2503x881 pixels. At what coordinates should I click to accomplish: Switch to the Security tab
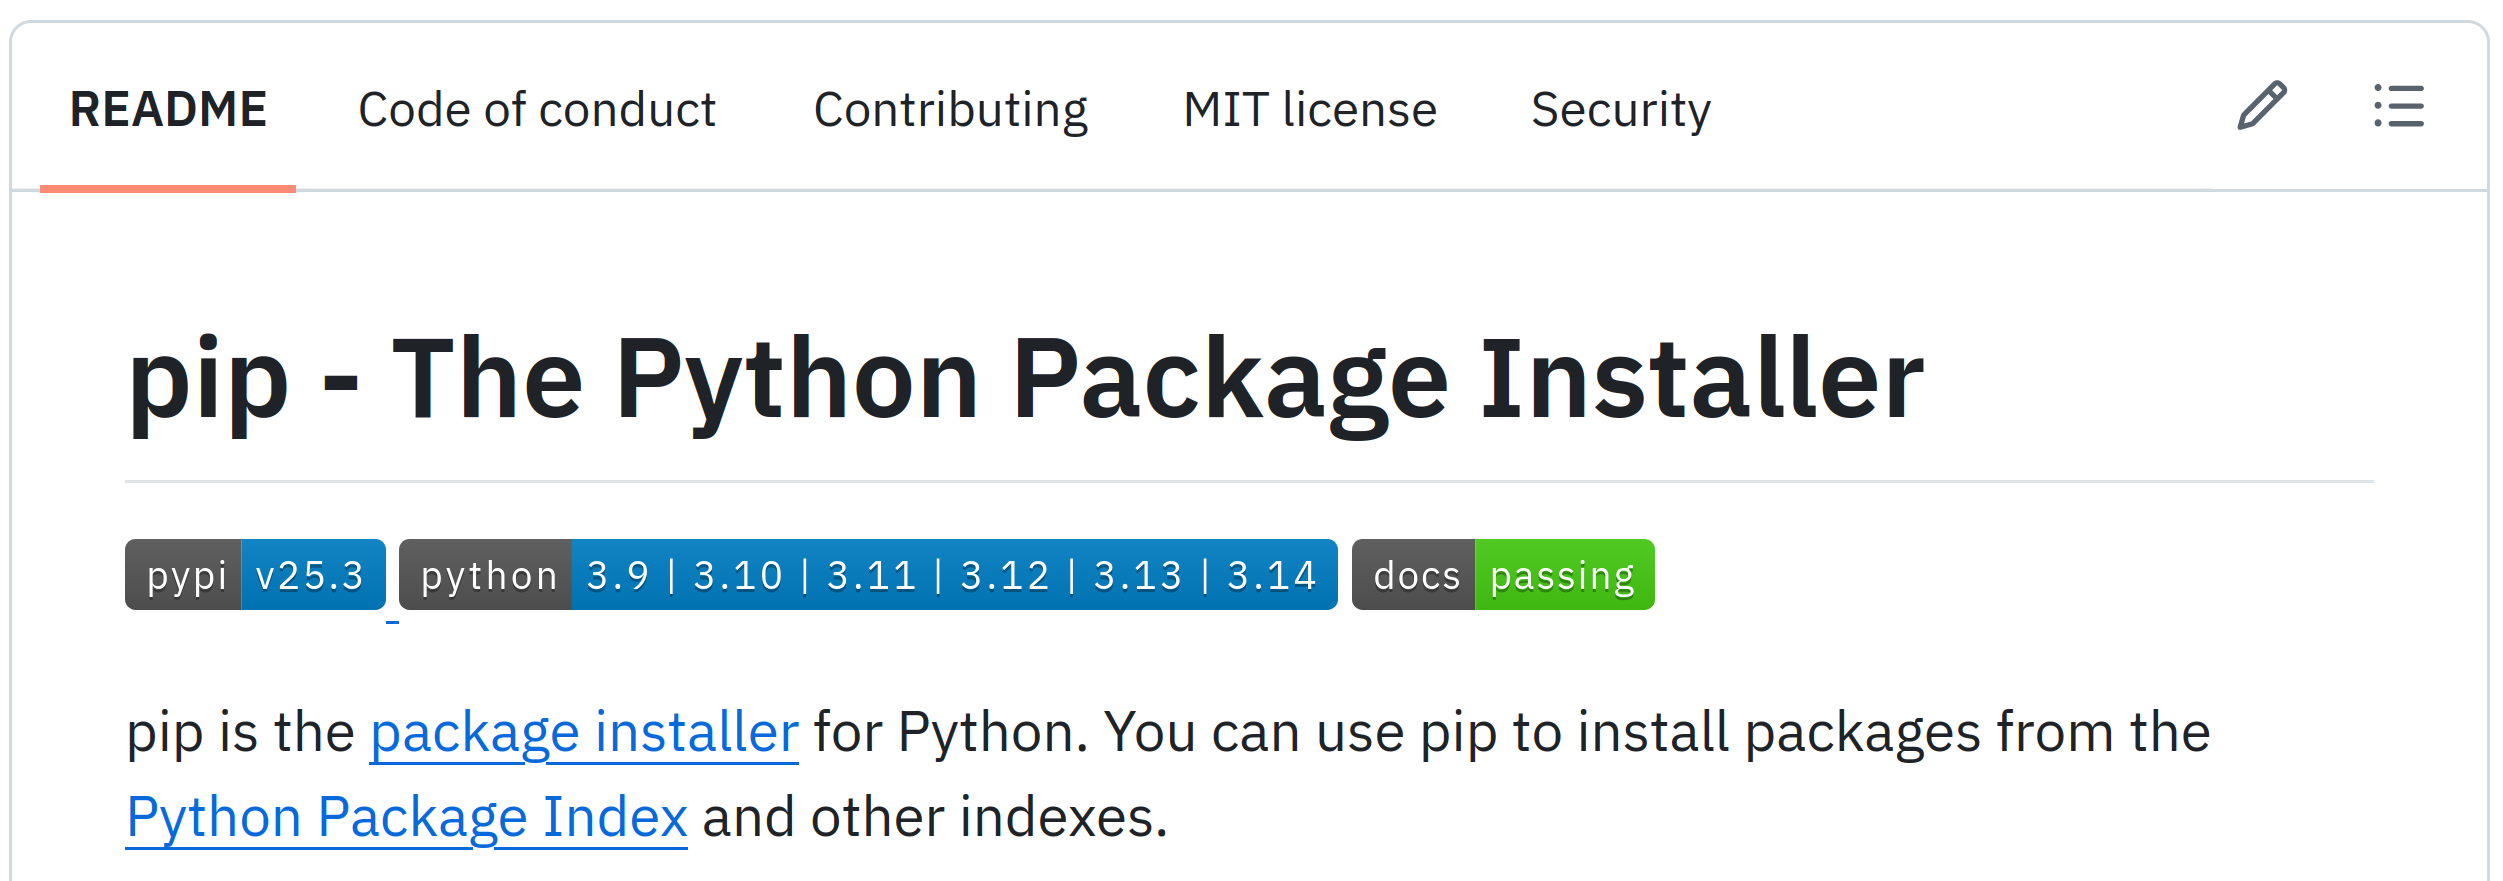1621,109
